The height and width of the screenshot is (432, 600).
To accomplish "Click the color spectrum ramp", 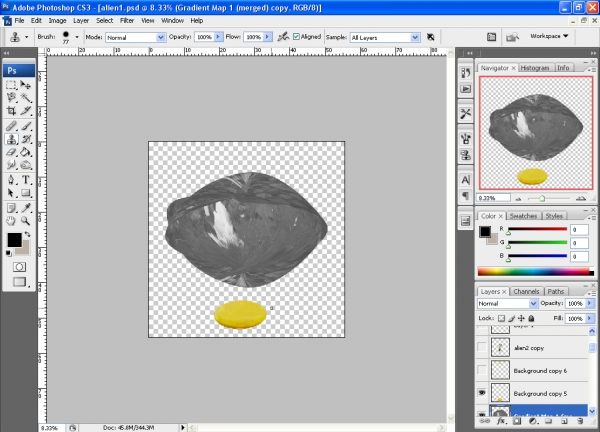I will (x=536, y=272).
